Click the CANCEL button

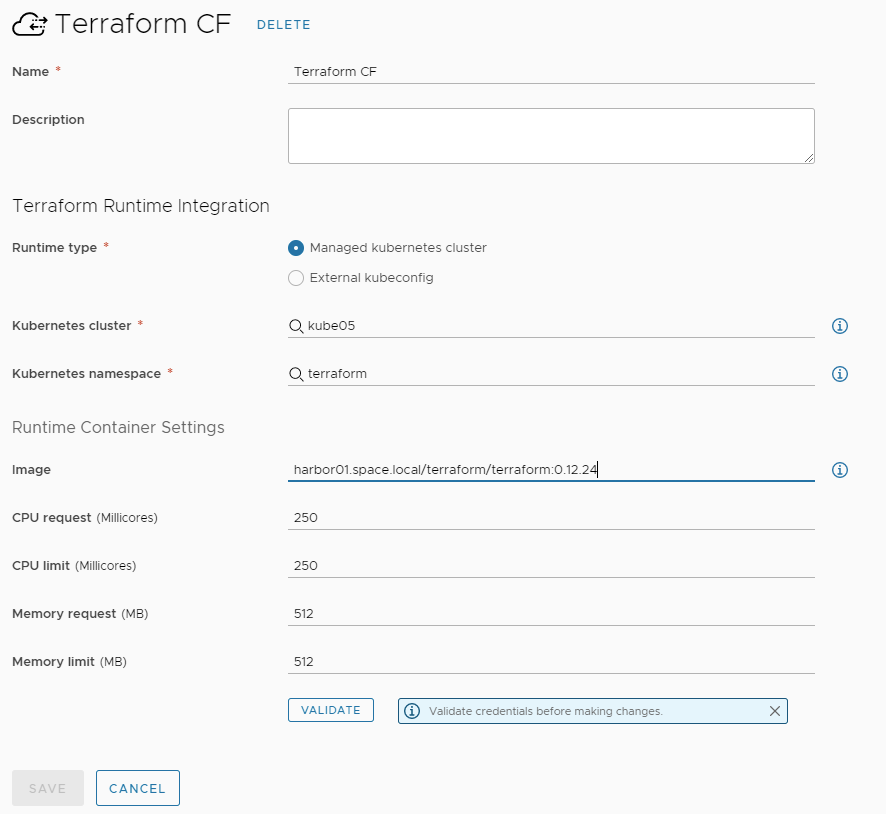(x=138, y=788)
